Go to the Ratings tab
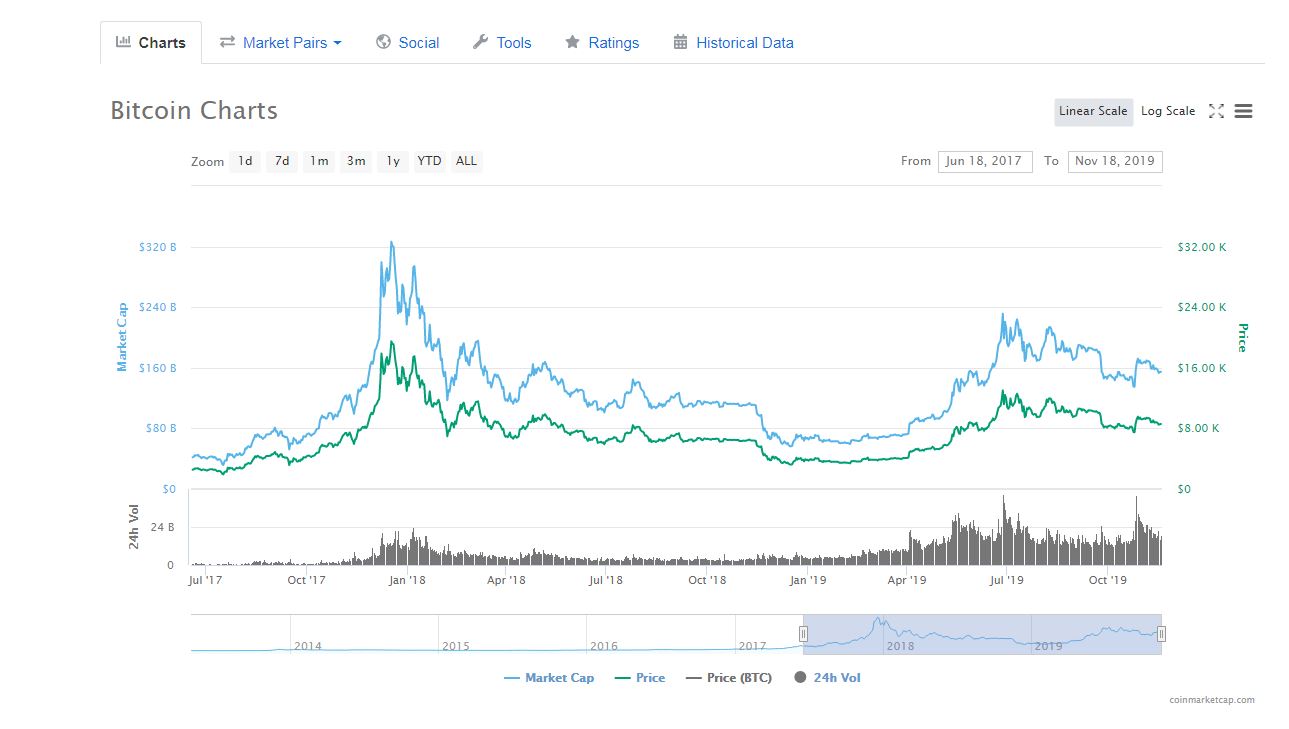Viewport: 1289px width, 729px height. point(602,42)
